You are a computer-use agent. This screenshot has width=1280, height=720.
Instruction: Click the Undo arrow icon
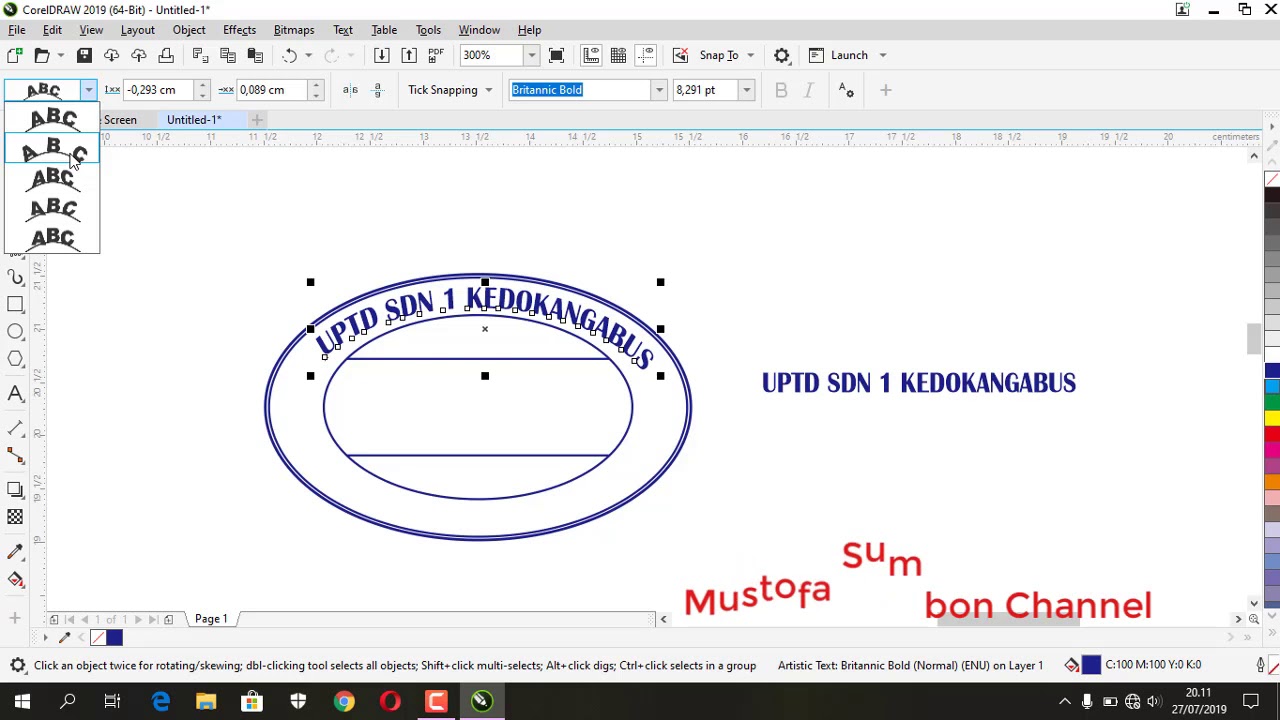pos(289,55)
